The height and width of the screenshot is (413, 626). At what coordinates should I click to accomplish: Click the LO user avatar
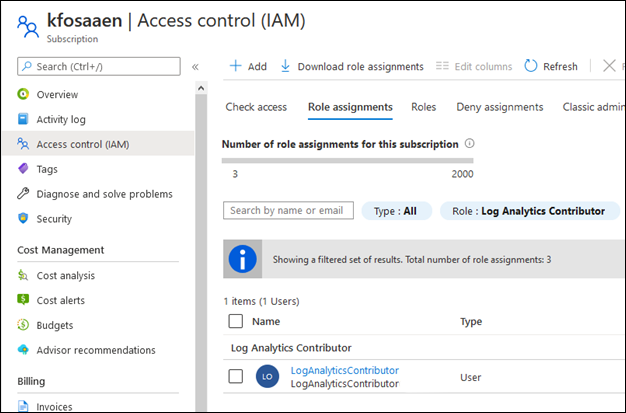267,376
